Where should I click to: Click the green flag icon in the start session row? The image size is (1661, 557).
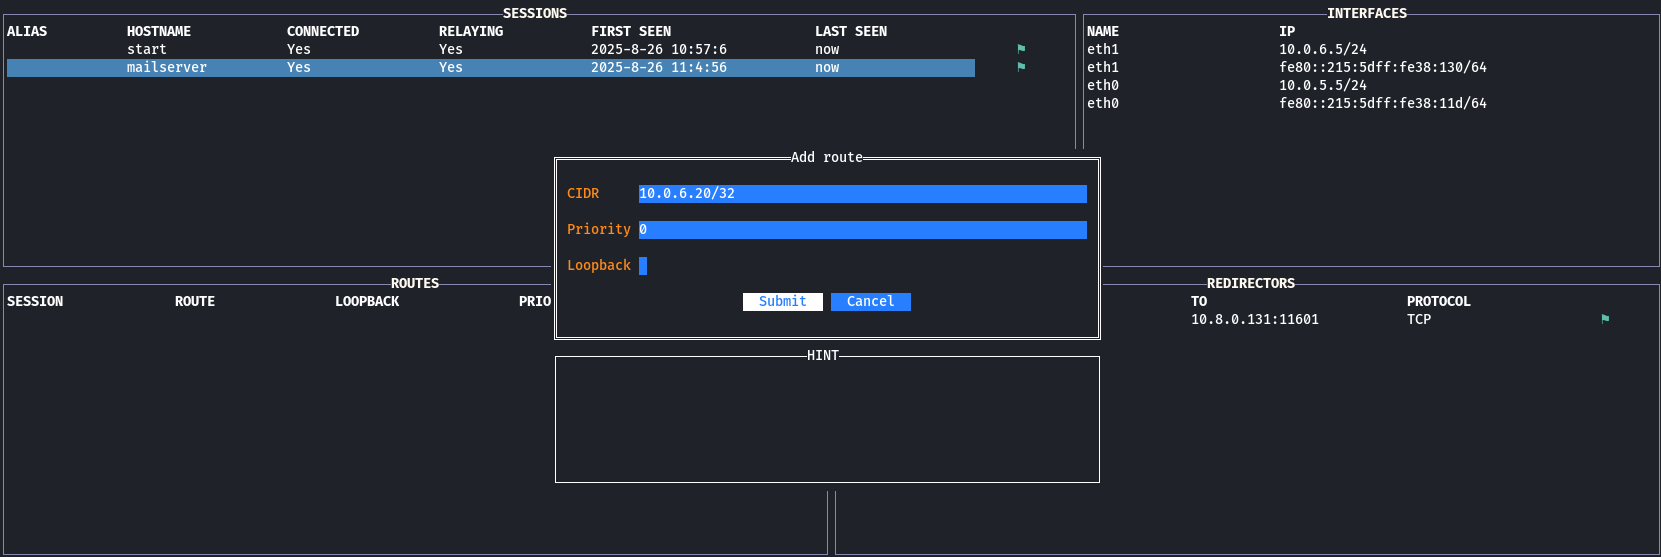click(1021, 49)
